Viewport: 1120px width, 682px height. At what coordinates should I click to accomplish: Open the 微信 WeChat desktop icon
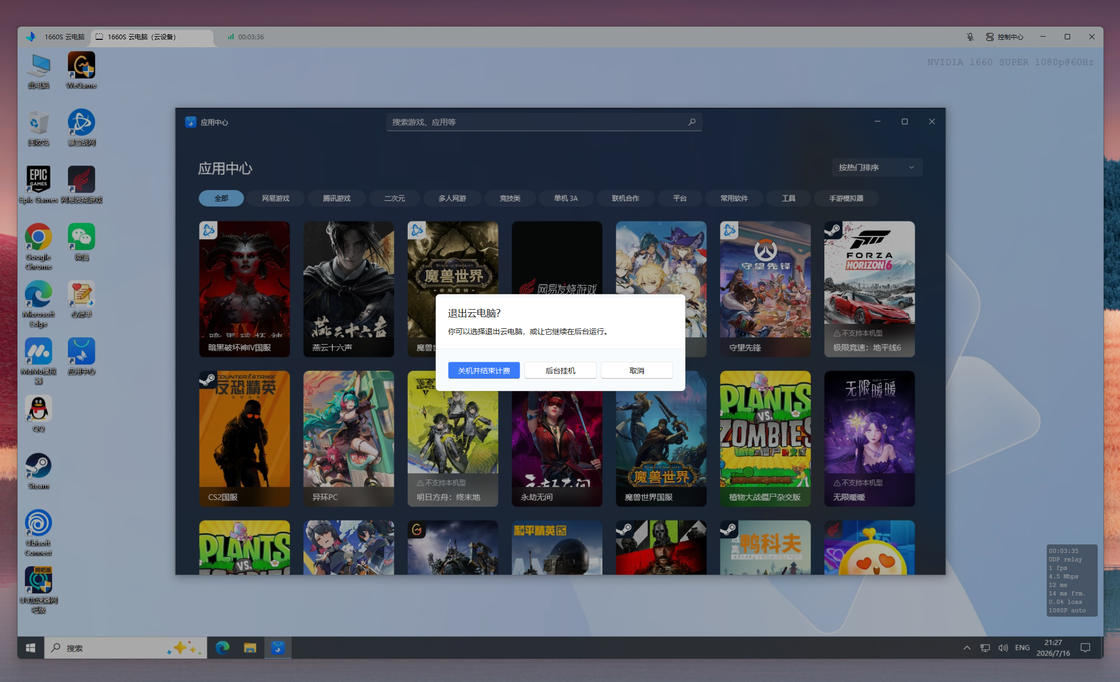coord(81,242)
